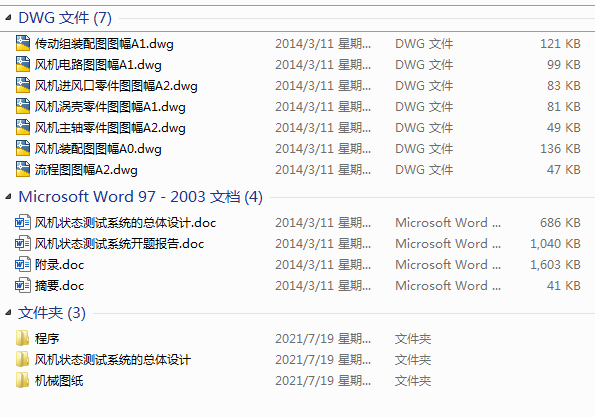Viewport: 595px width, 417px height.
Task: Select the Microsoft Word 97 - 2003 文档 (4) header
Action: pos(140,197)
